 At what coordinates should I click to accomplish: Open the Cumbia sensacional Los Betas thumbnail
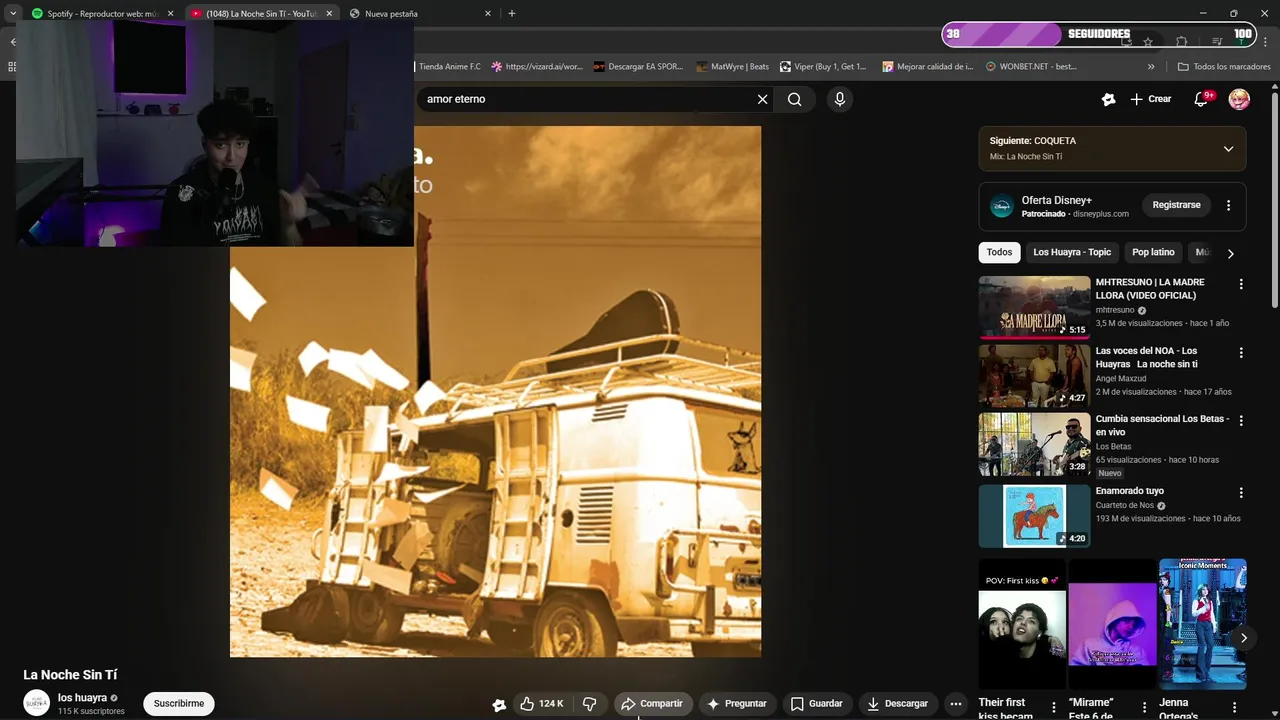(1034, 445)
